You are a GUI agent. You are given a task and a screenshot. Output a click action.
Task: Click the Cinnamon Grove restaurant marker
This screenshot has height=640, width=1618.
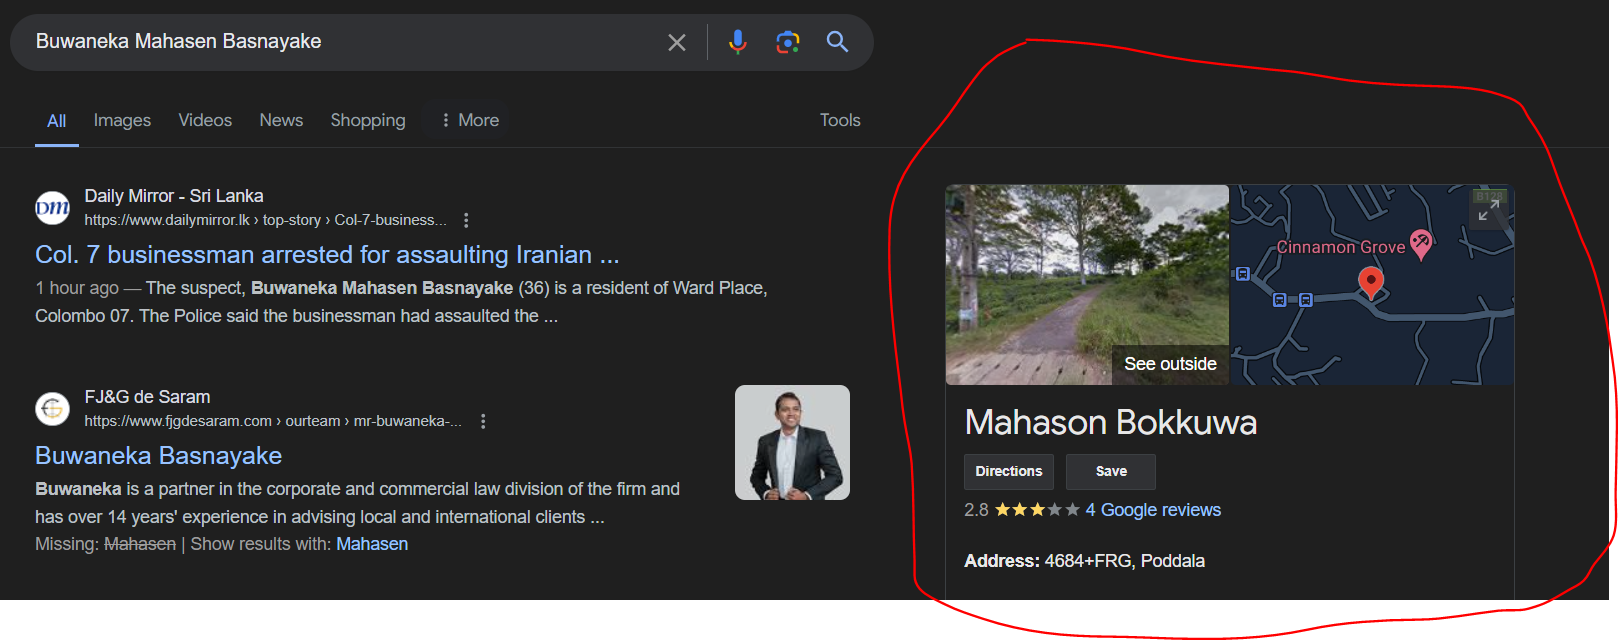pos(1420,244)
